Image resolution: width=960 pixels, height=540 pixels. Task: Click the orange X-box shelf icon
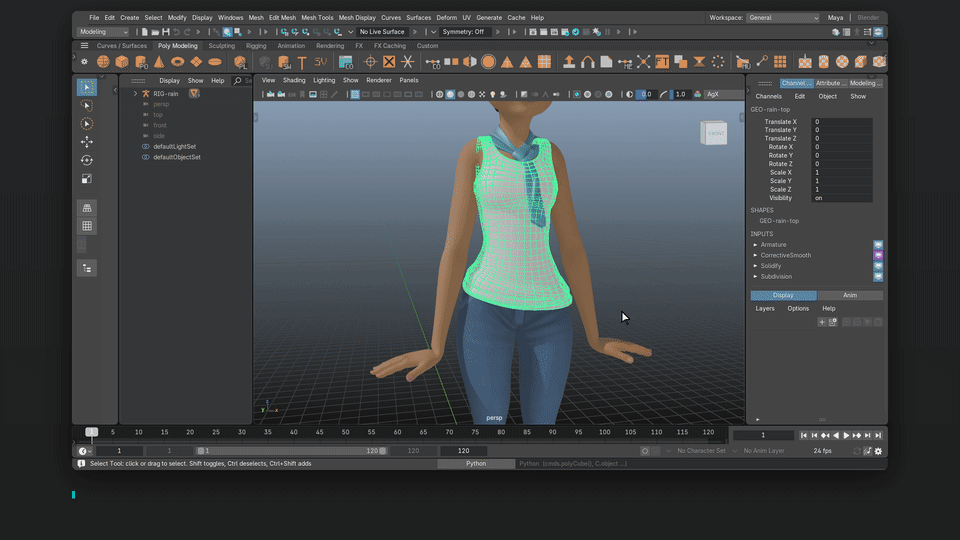coord(389,62)
